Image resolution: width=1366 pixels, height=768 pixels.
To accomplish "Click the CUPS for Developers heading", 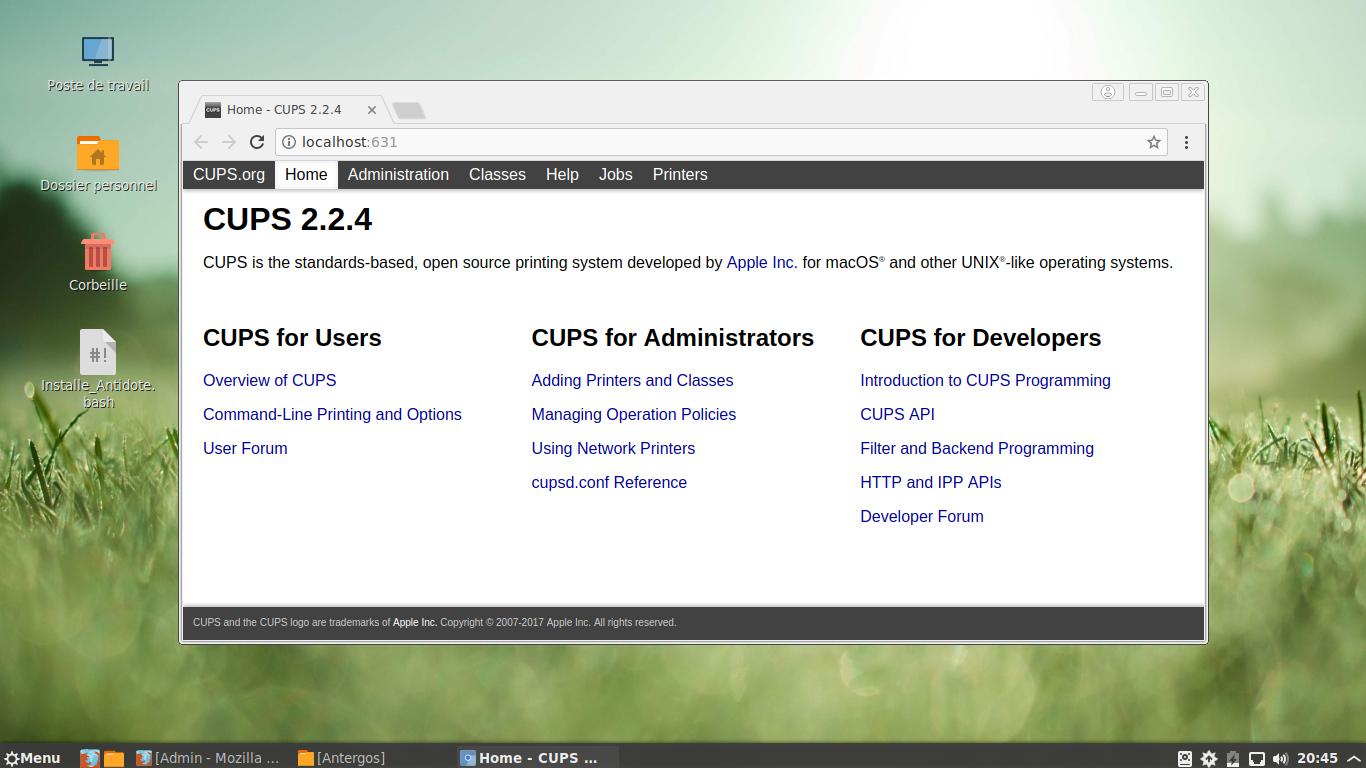I will [x=981, y=338].
